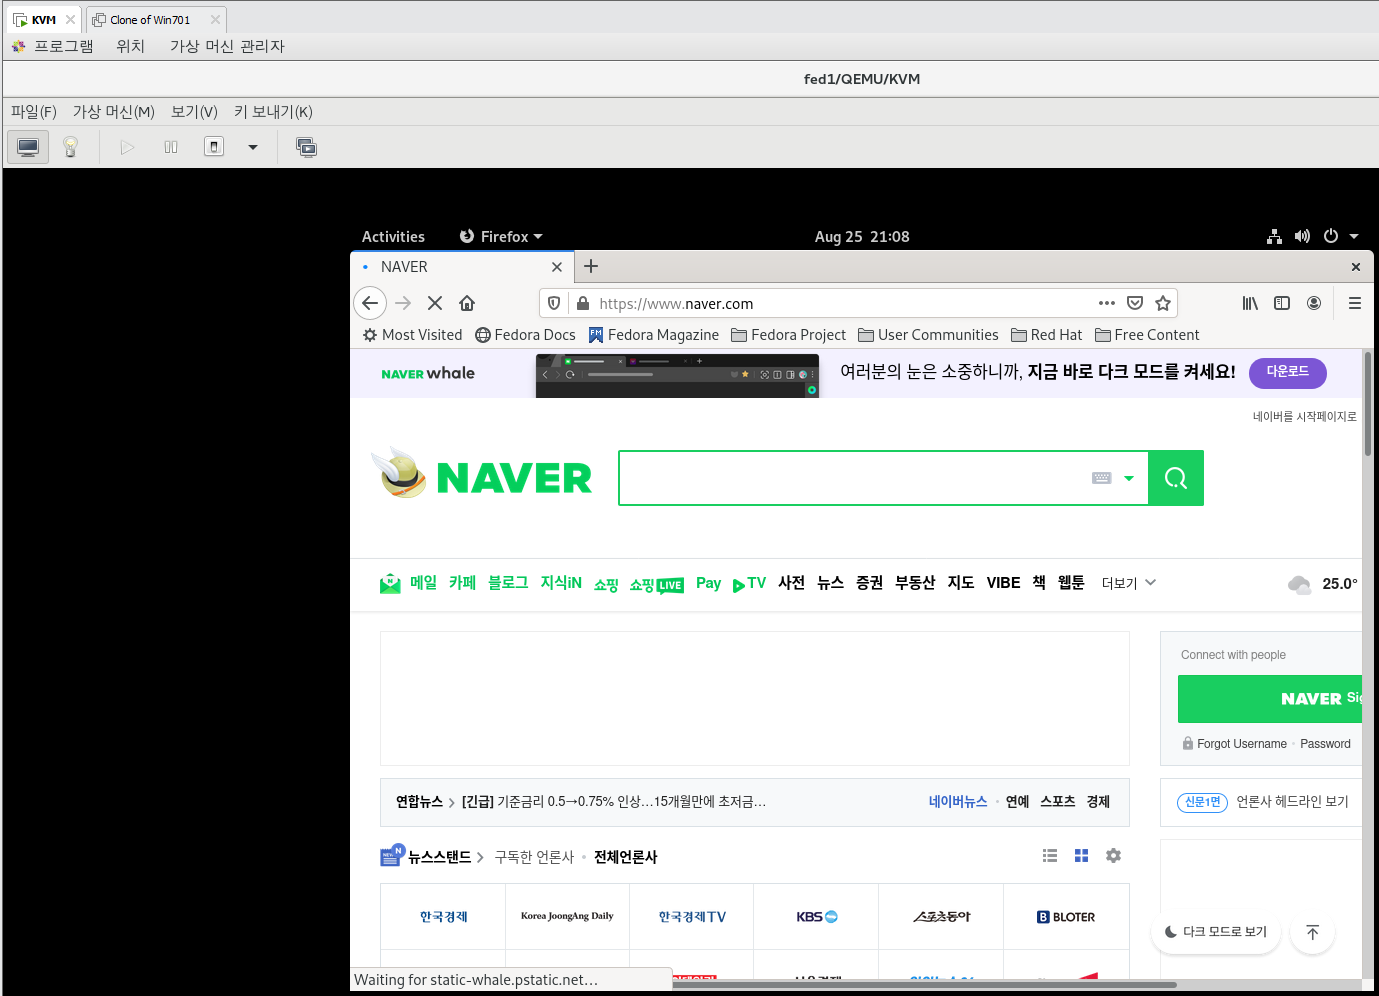Image resolution: width=1379 pixels, height=996 pixels.
Task: Click Forgot Username link
Action: point(1241,744)
